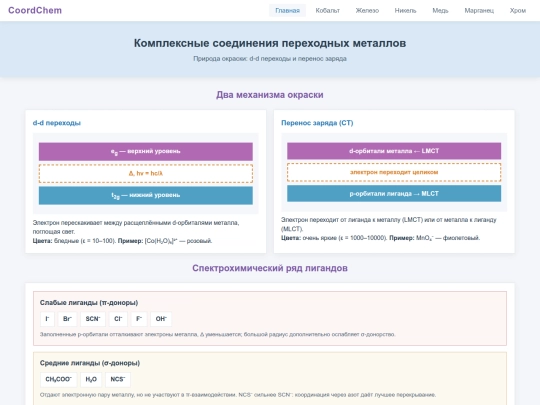Click the p-орбитали лиганда MLCT bar
The height and width of the screenshot is (405, 540).
tap(394, 194)
